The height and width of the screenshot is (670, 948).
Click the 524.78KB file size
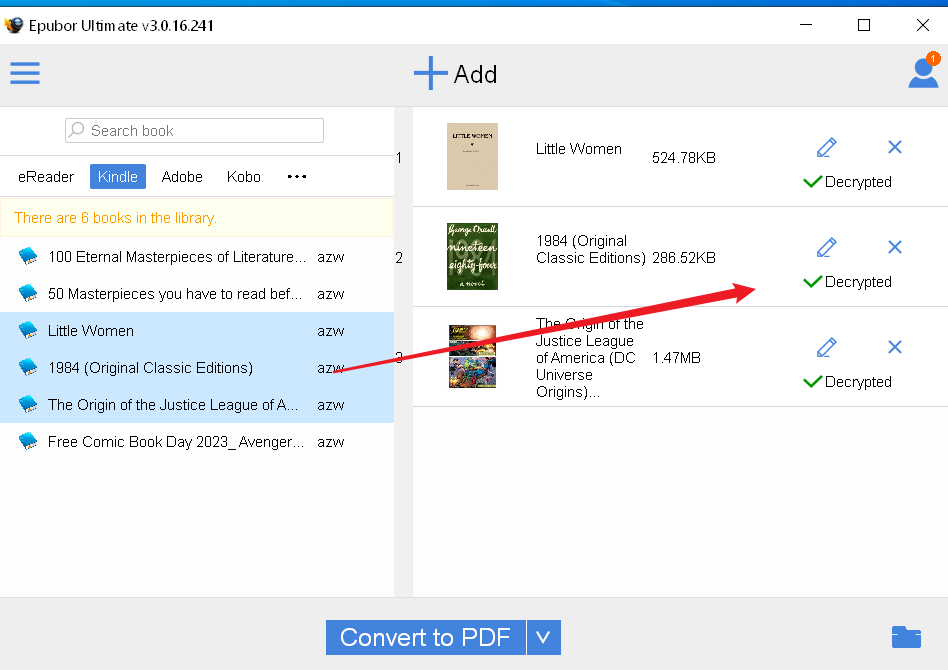(684, 158)
